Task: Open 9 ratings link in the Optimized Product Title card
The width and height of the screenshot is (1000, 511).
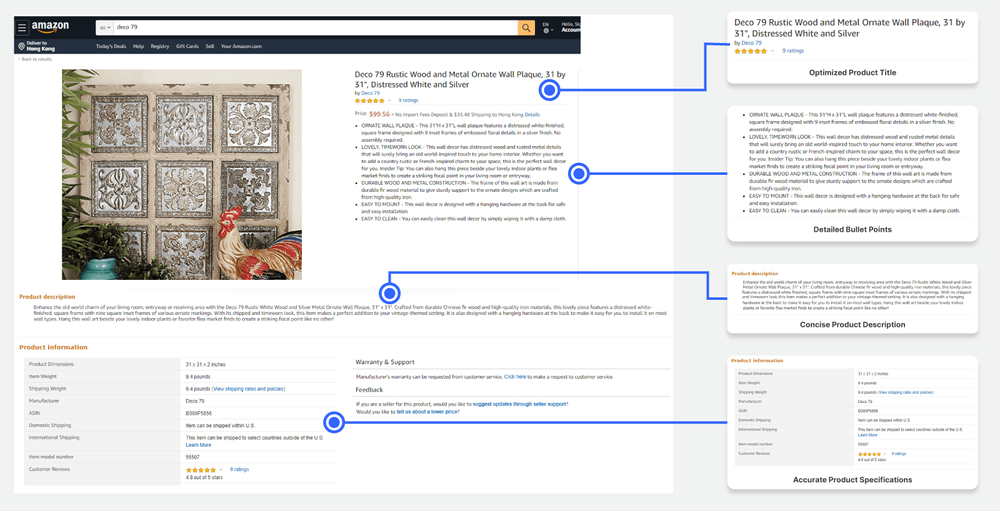Action: point(793,51)
